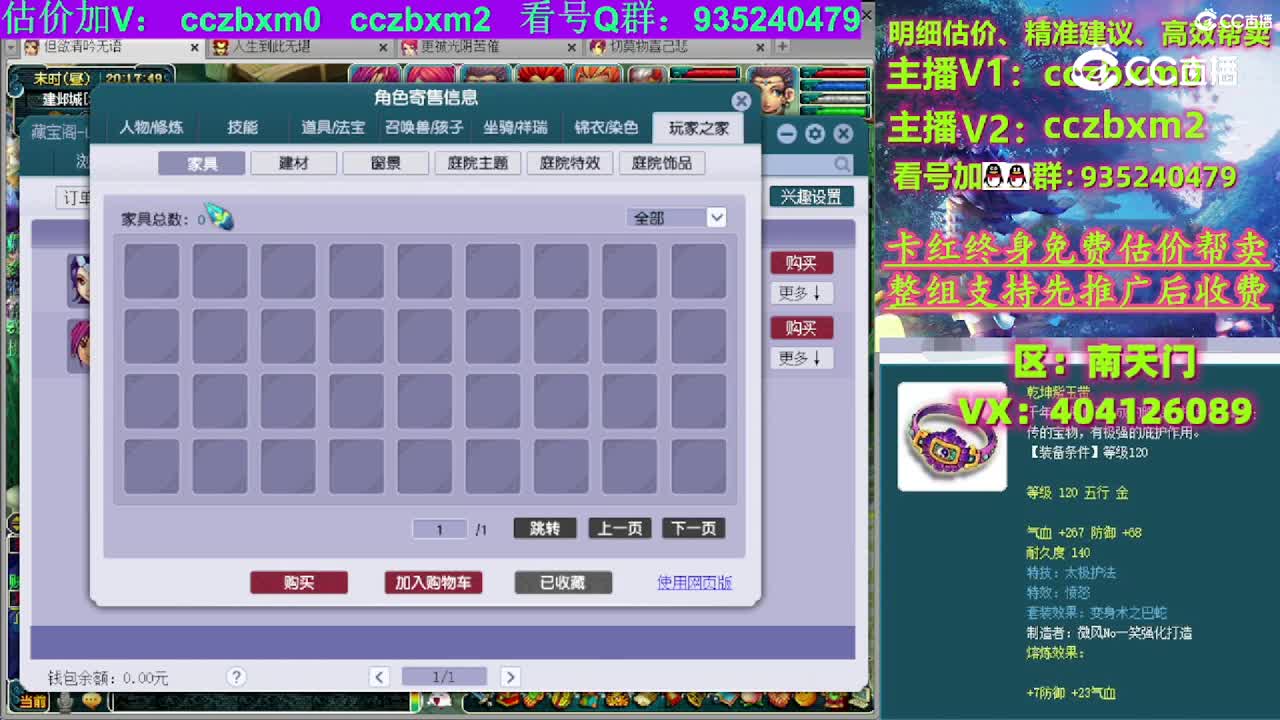Viewport: 1280px width, 720px height.
Task: Click 加入购物车
Action: 433,583
